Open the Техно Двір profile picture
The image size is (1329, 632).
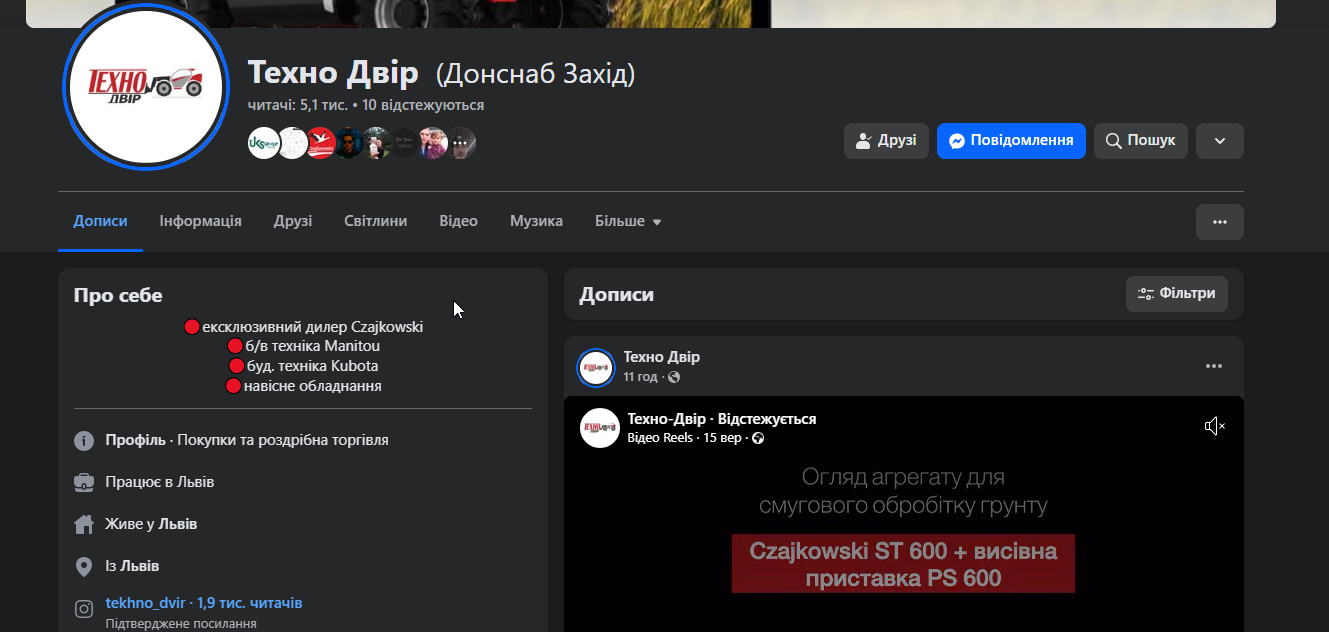[x=146, y=87]
